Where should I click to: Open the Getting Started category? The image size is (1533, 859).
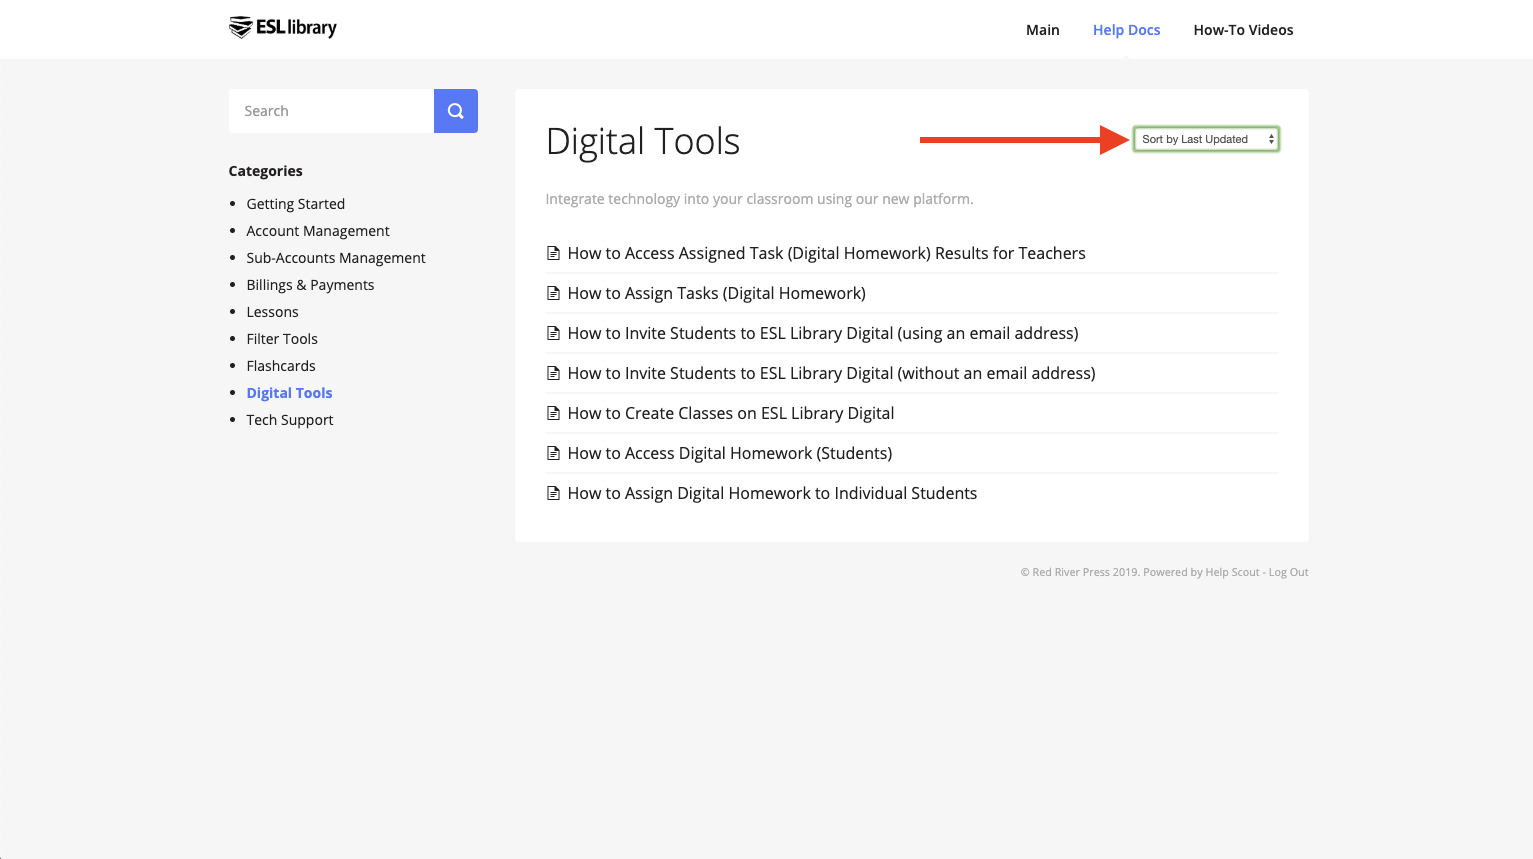(x=295, y=204)
